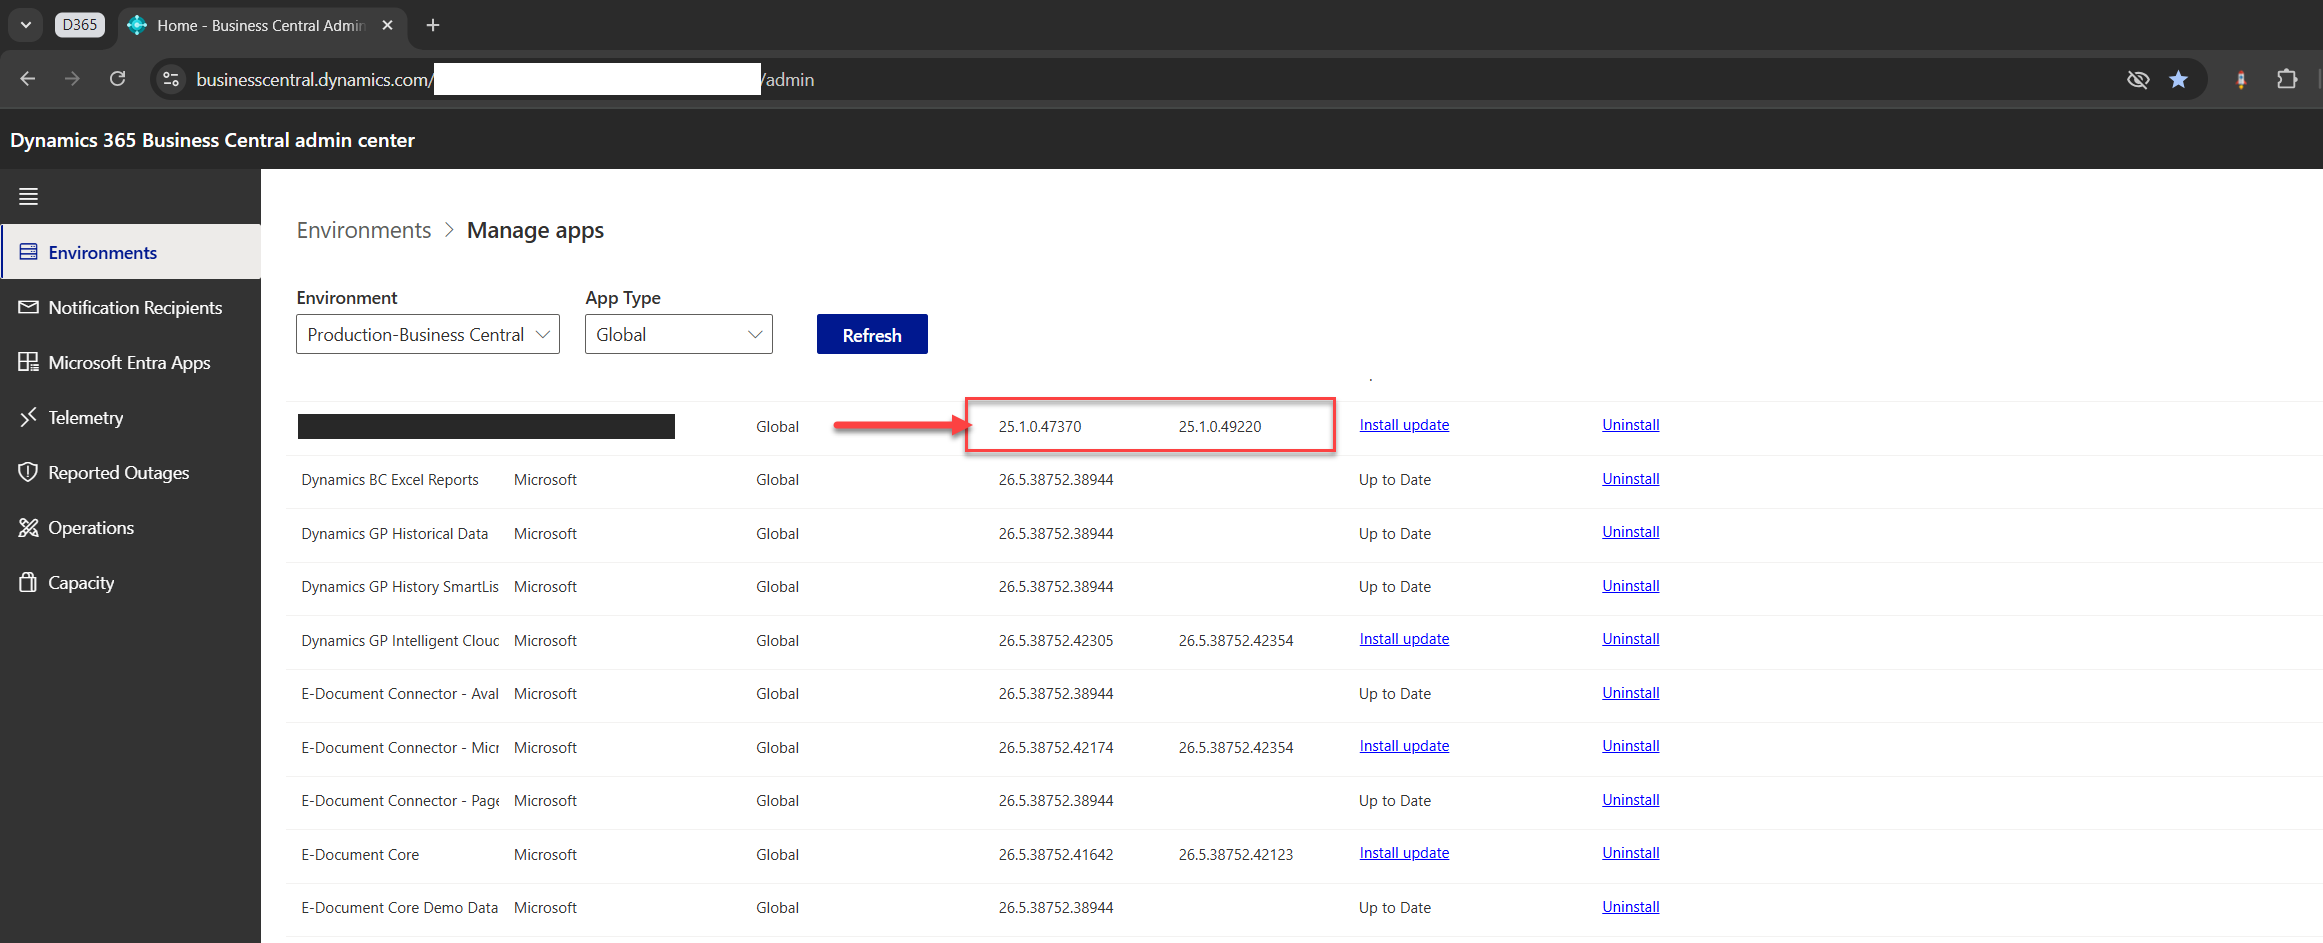
Task: Open the Telemetry section
Action: point(131,417)
